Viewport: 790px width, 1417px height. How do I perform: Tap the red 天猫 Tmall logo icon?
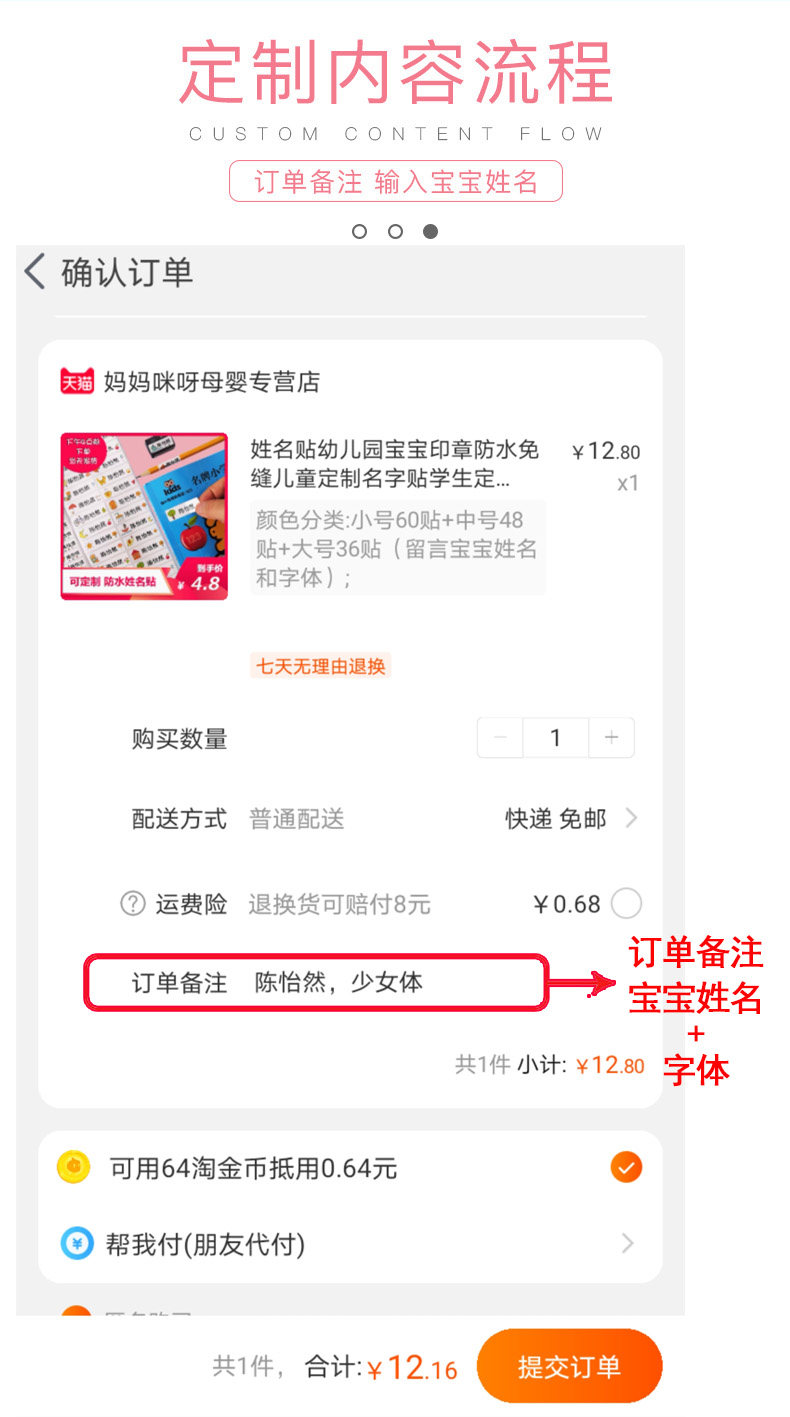[77, 381]
